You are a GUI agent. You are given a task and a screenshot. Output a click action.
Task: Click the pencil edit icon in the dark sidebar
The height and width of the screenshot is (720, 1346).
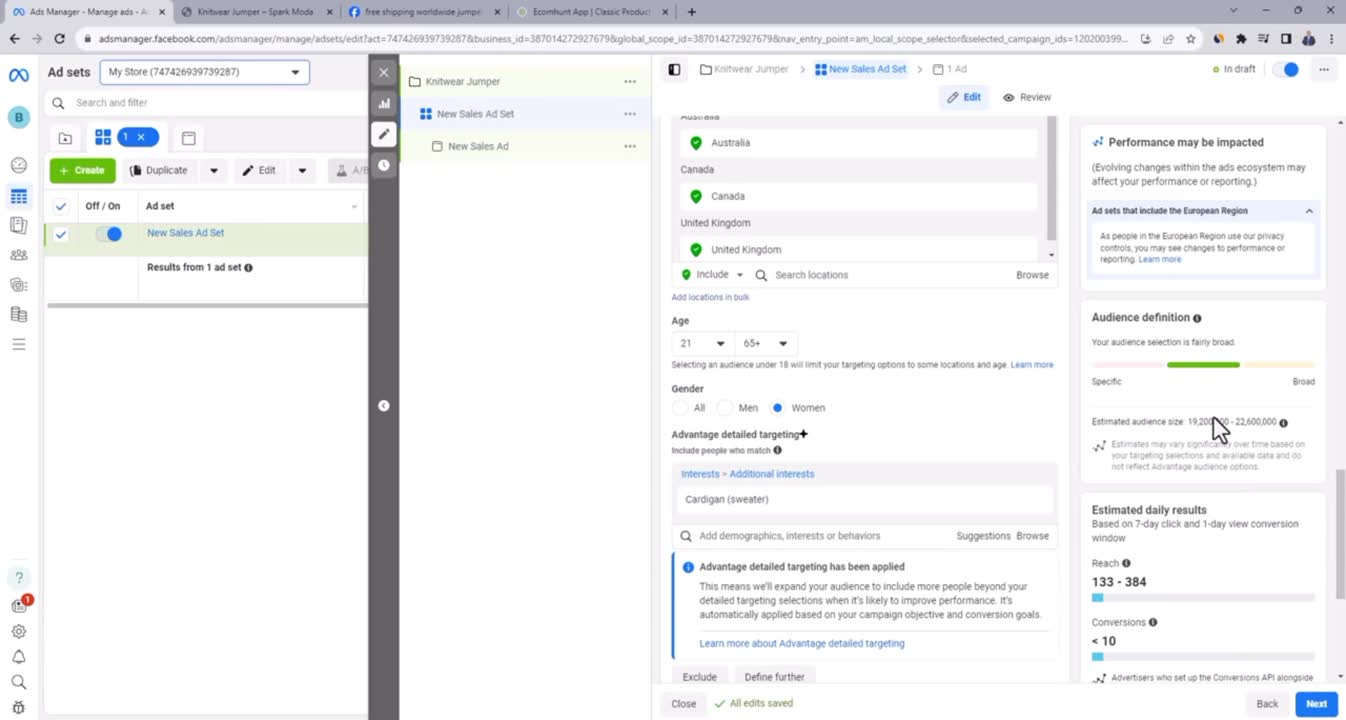pos(384,134)
